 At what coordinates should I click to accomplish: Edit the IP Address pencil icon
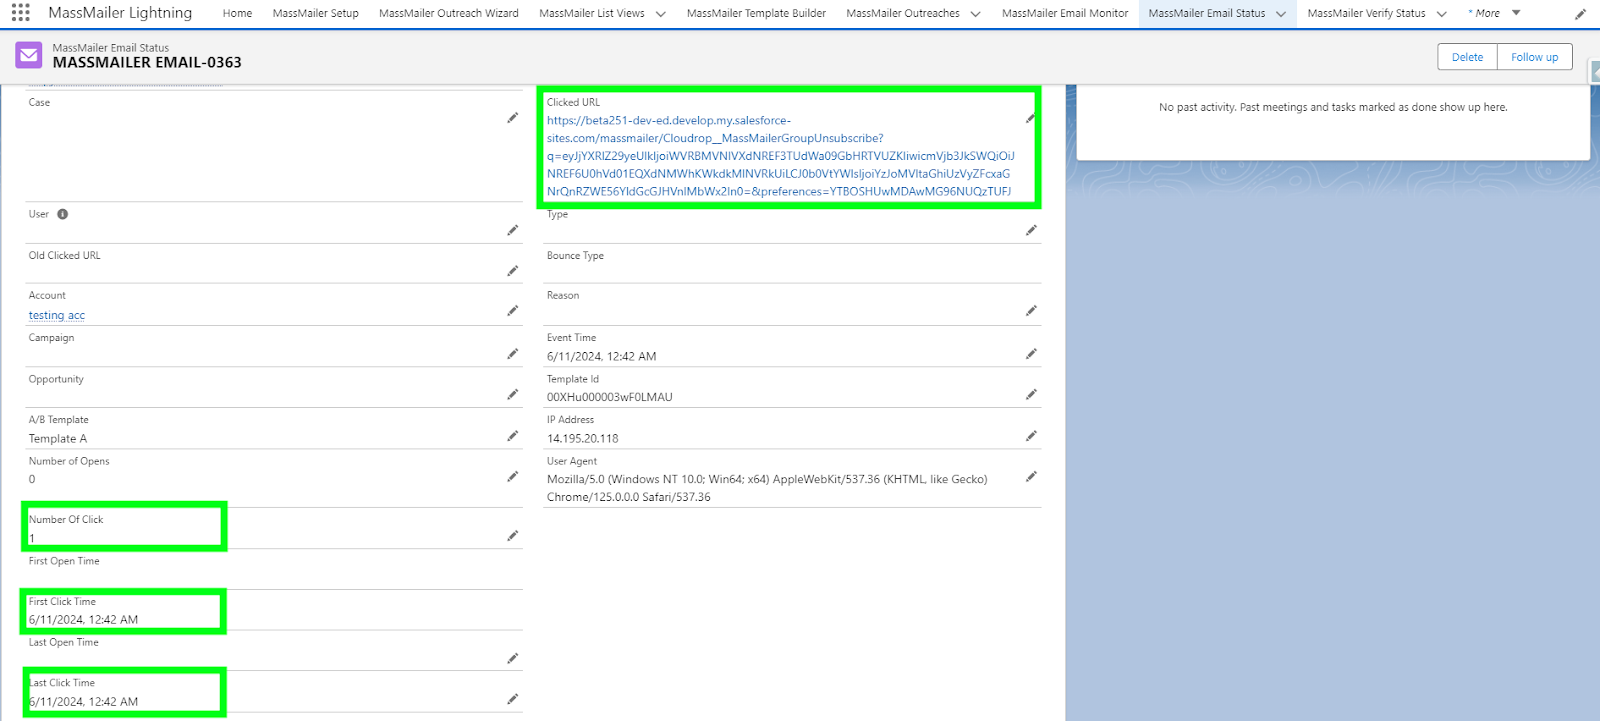(x=1031, y=436)
